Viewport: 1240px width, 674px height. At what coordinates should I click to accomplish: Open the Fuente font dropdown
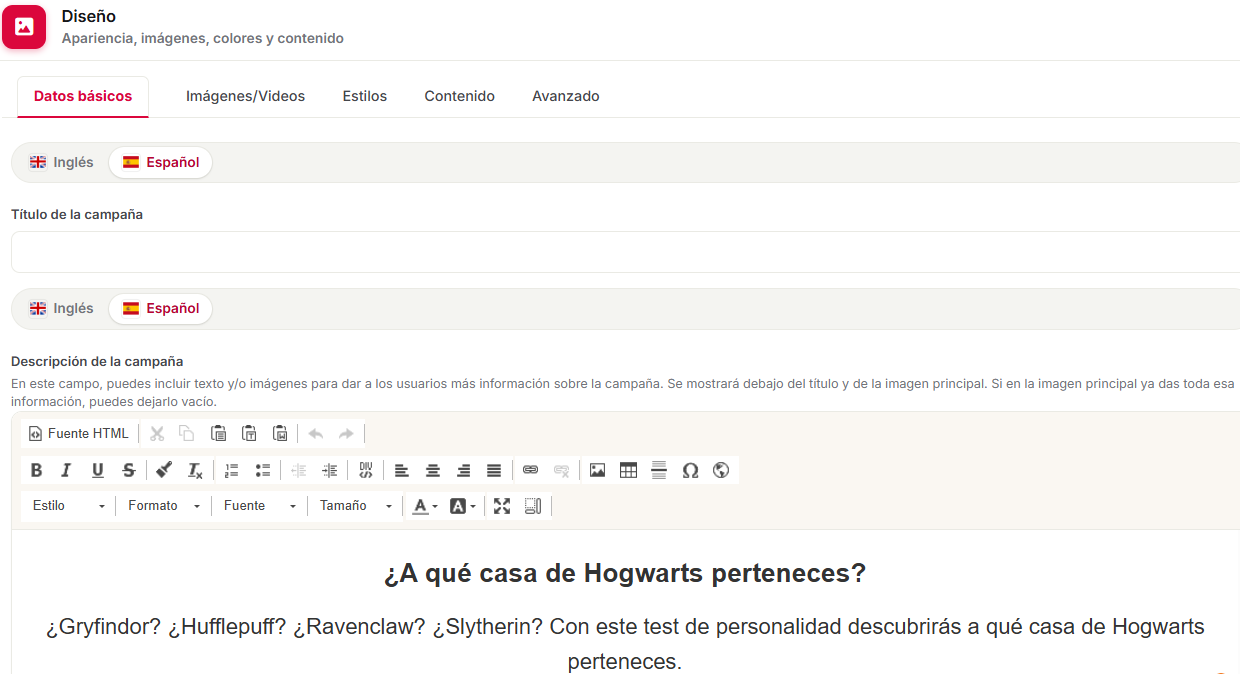tap(260, 506)
